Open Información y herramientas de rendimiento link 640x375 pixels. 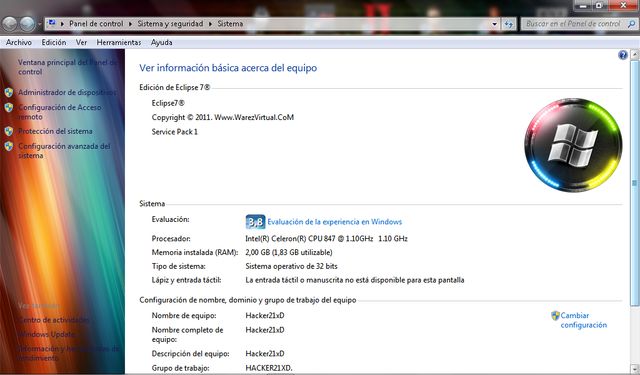(x=69, y=353)
